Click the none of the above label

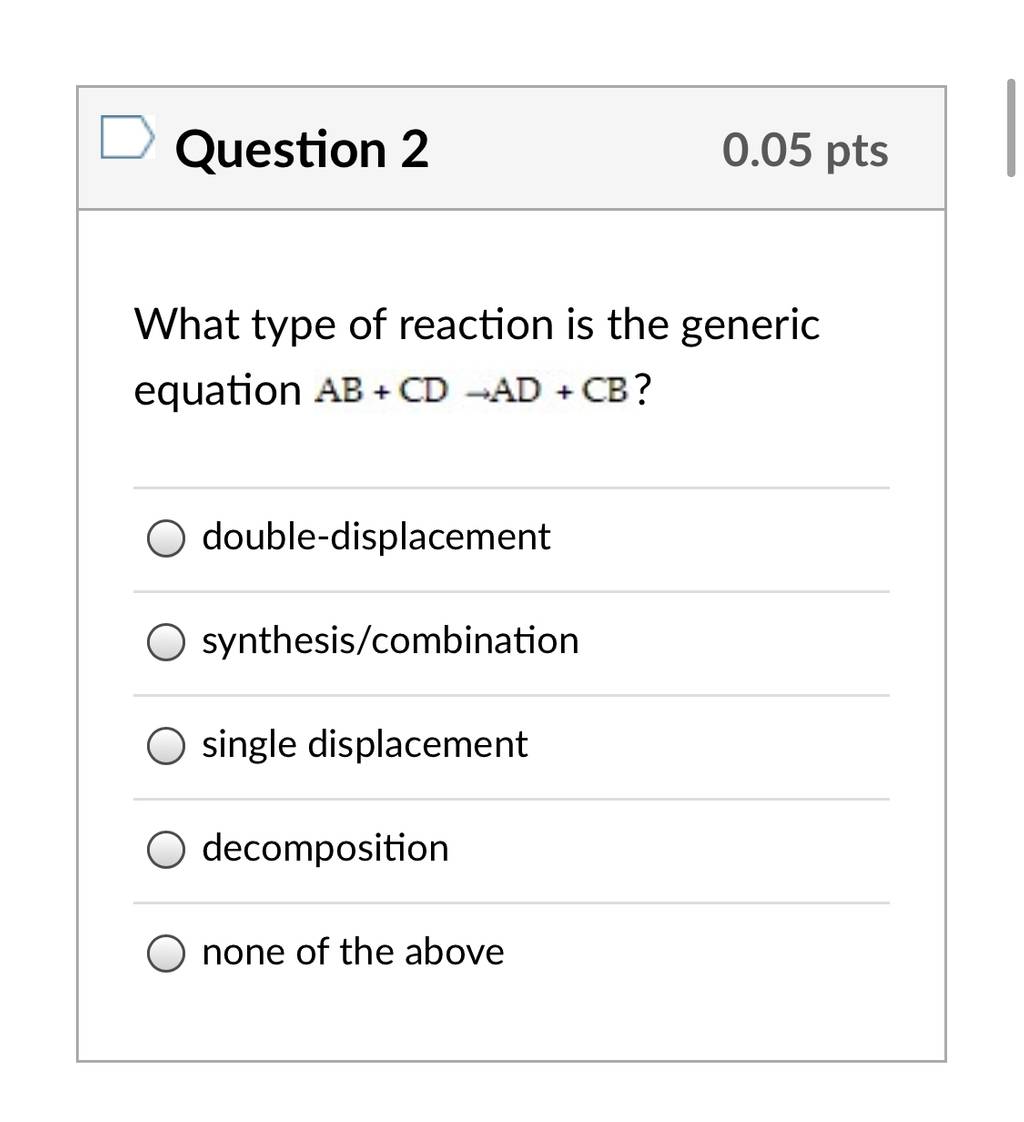pyautogui.click(x=353, y=952)
